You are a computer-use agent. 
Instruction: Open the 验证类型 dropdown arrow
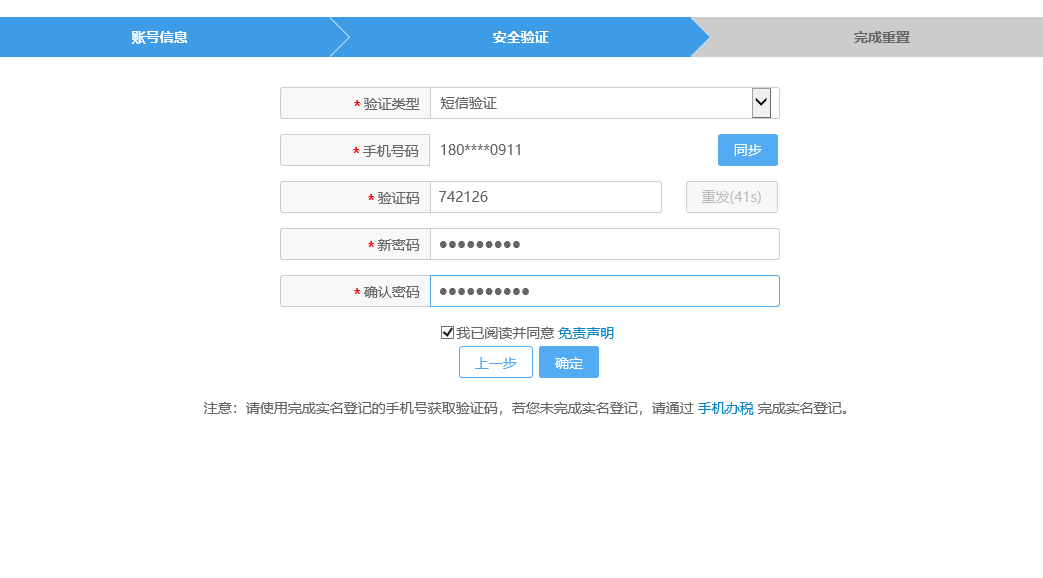pyautogui.click(x=761, y=103)
